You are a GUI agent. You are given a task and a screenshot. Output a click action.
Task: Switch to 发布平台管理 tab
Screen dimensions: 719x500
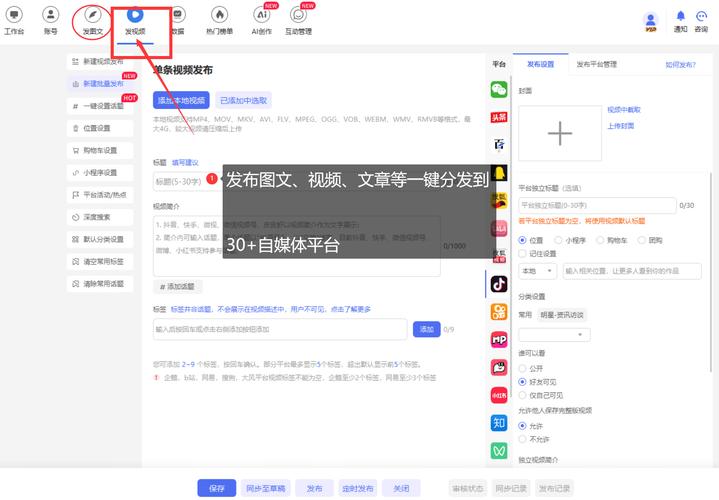[x=596, y=64]
